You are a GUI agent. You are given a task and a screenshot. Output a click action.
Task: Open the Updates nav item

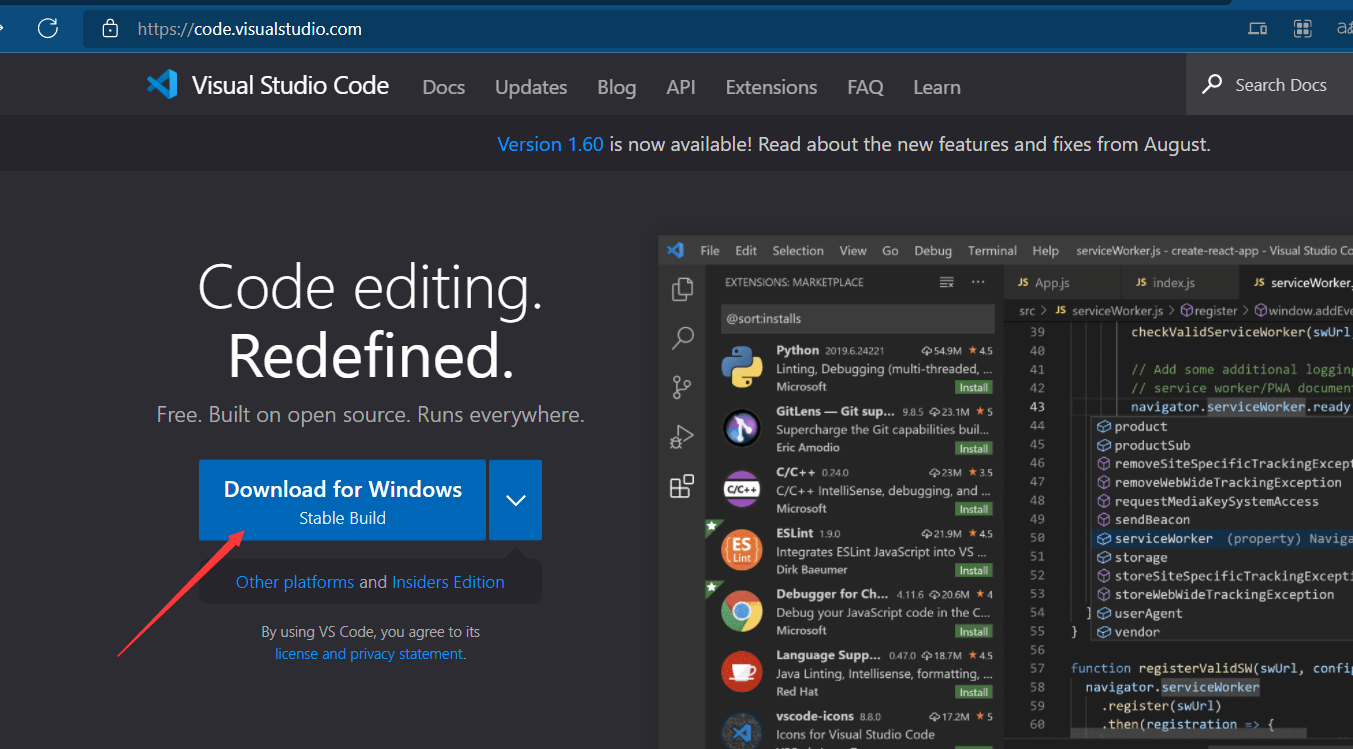[x=531, y=87]
